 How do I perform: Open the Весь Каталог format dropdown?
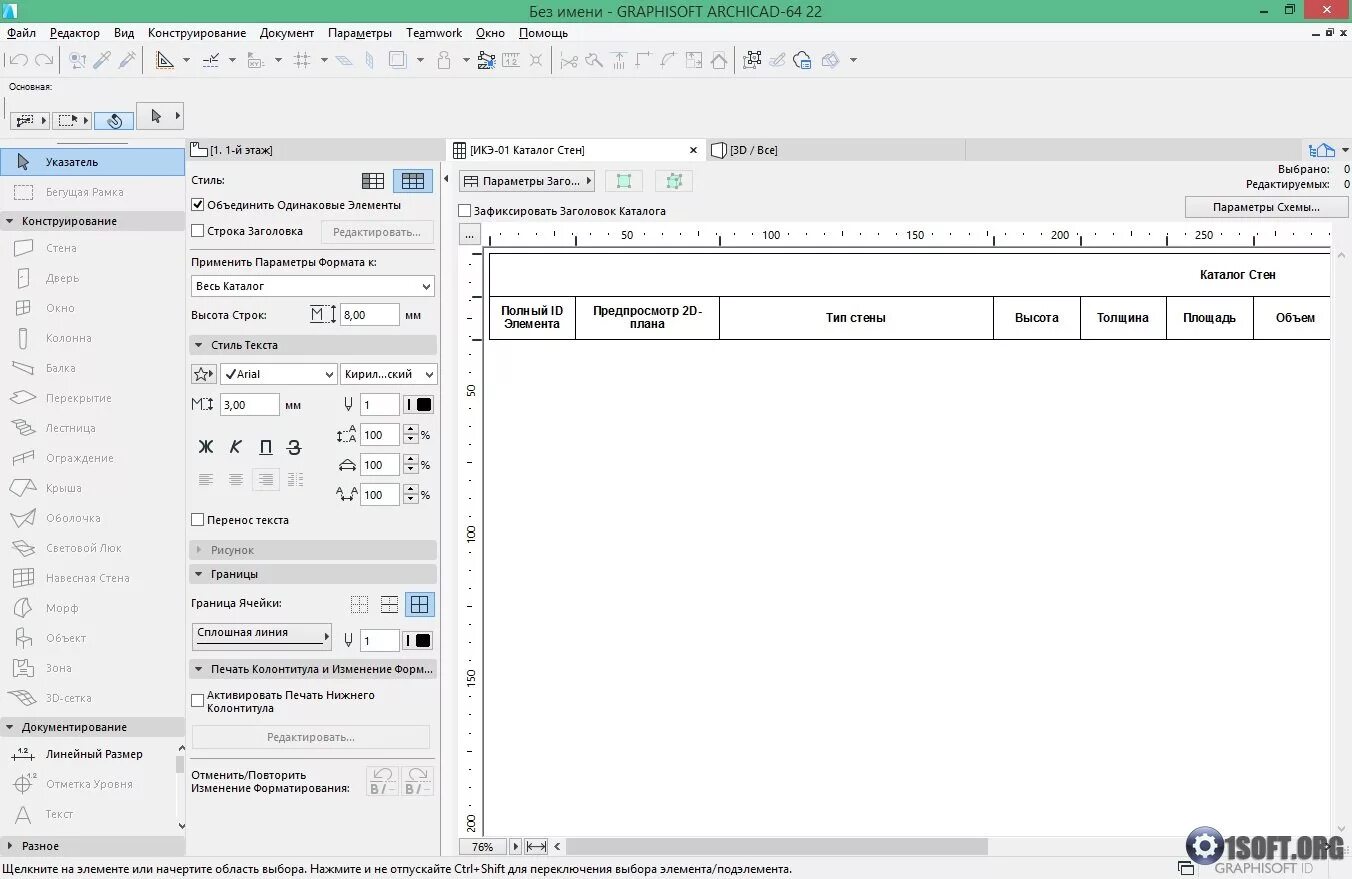(x=313, y=286)
